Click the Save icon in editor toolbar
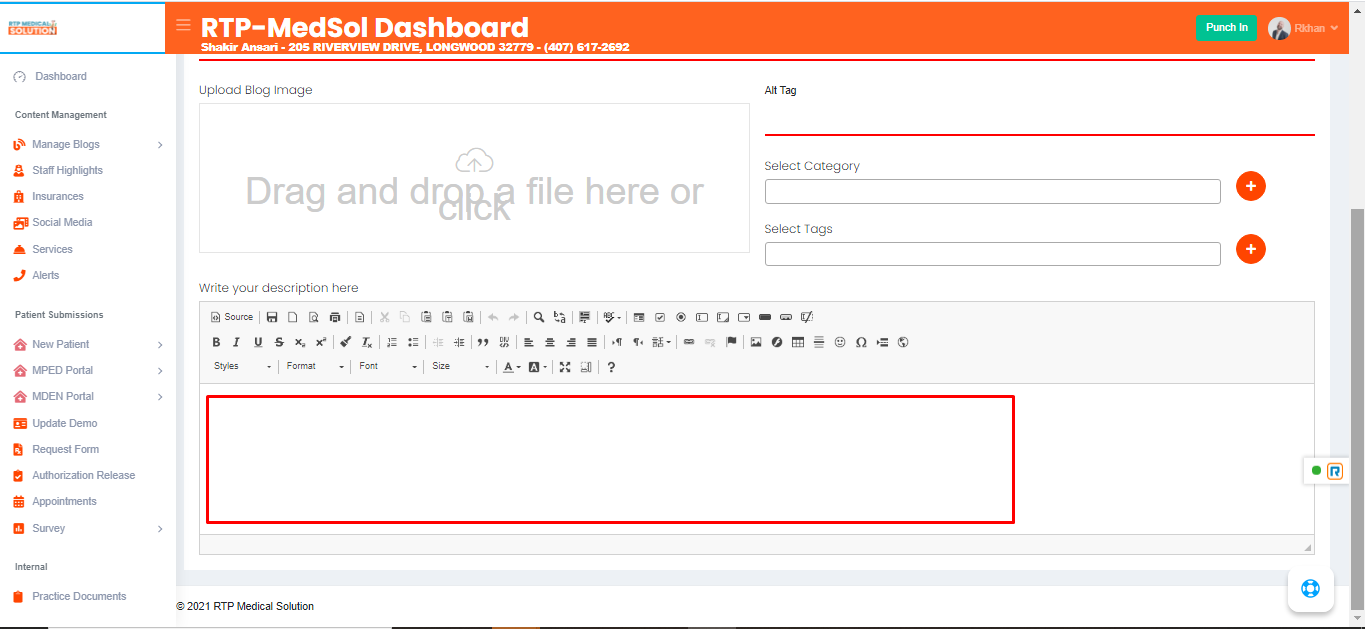This screenshot has height=629, width=1365. (x=272, y=317)
